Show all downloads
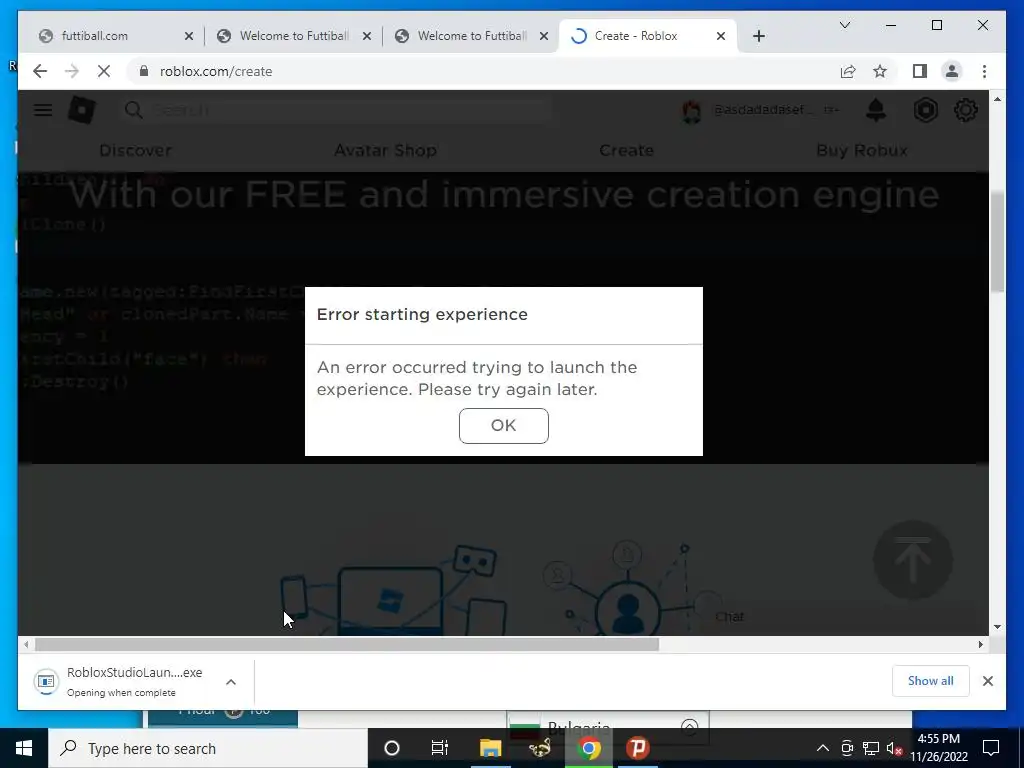Viewport: 1024px width, 768px height. [x=931, y=681]
